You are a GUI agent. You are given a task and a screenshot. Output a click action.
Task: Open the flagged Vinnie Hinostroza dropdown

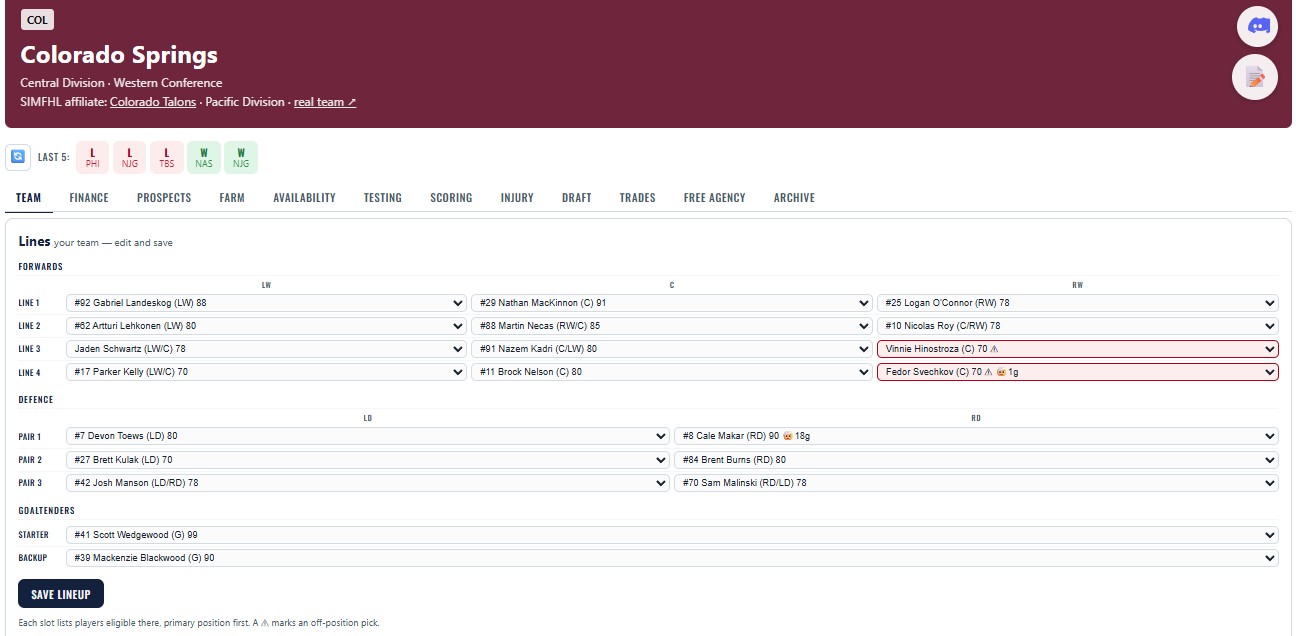(1078, 349)
